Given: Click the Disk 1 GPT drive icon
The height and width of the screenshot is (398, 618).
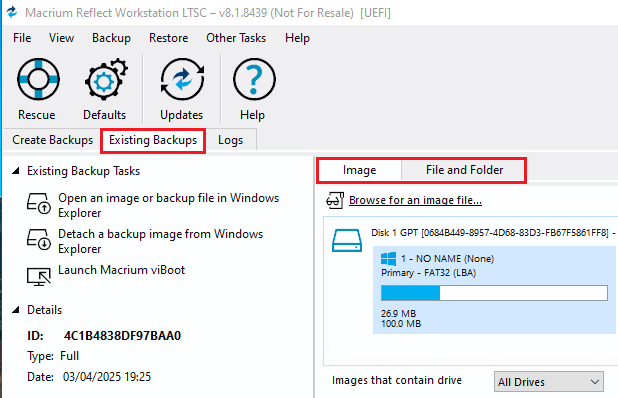Looking at the screenshot, I should pos(347,240).
